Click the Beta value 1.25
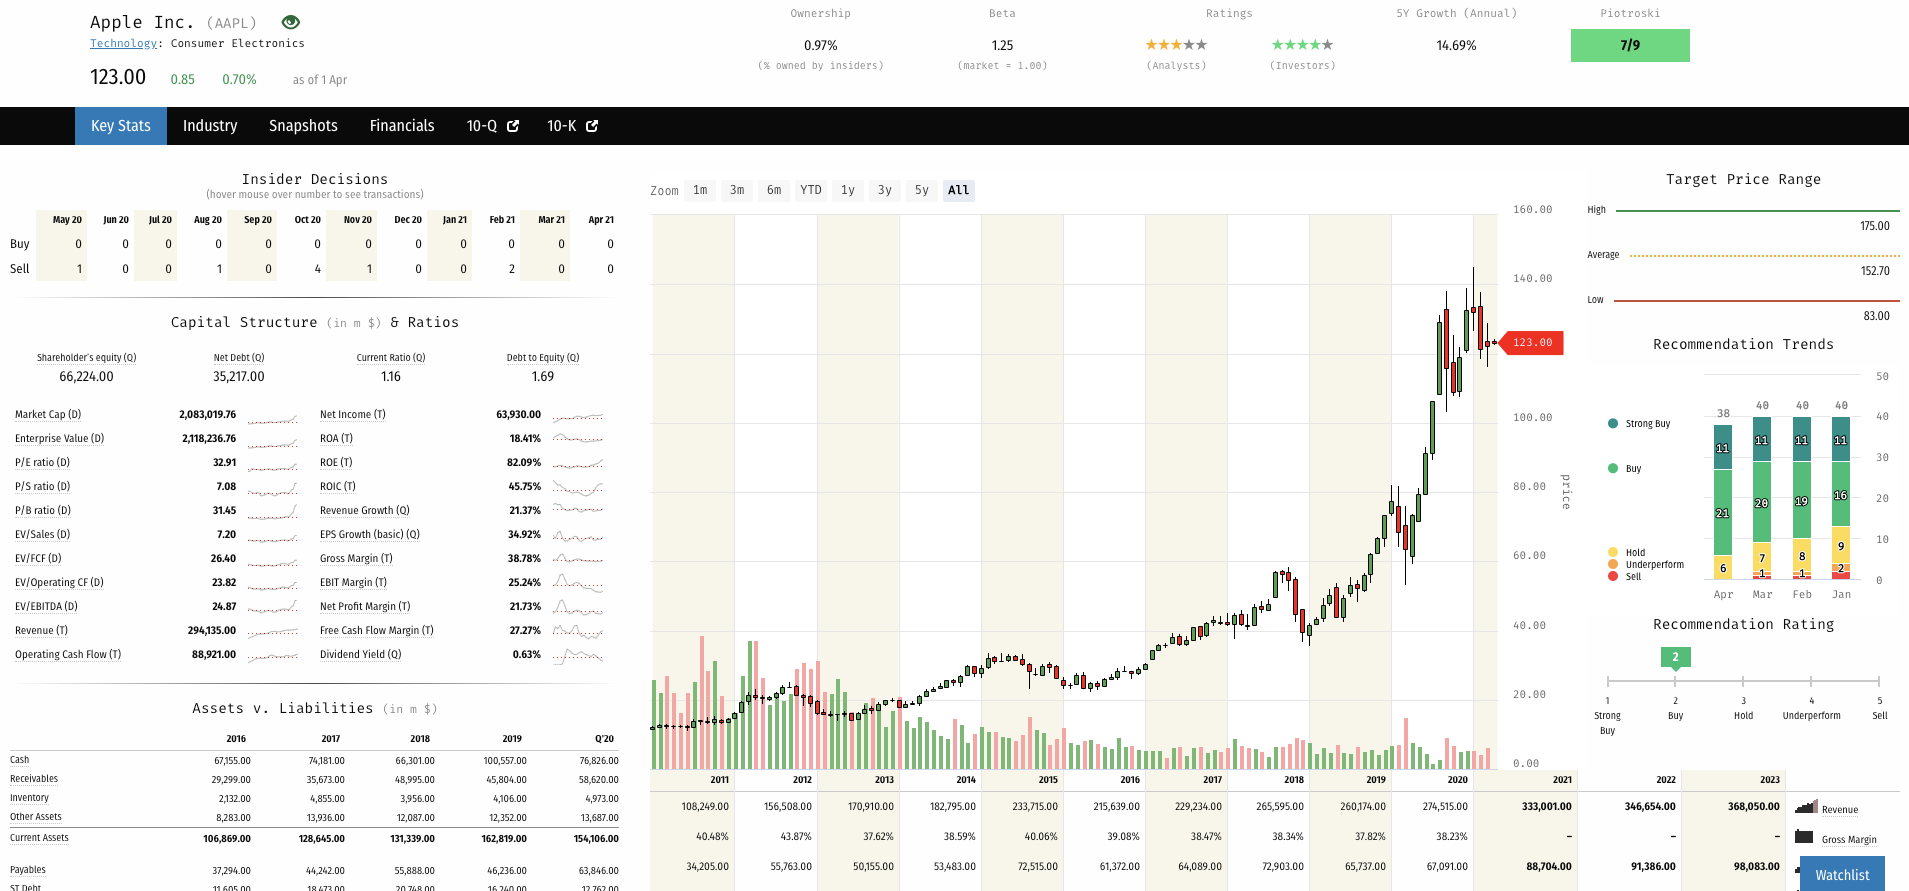Viewport: 1909px width, 891px height. [x=1002, y=46]
